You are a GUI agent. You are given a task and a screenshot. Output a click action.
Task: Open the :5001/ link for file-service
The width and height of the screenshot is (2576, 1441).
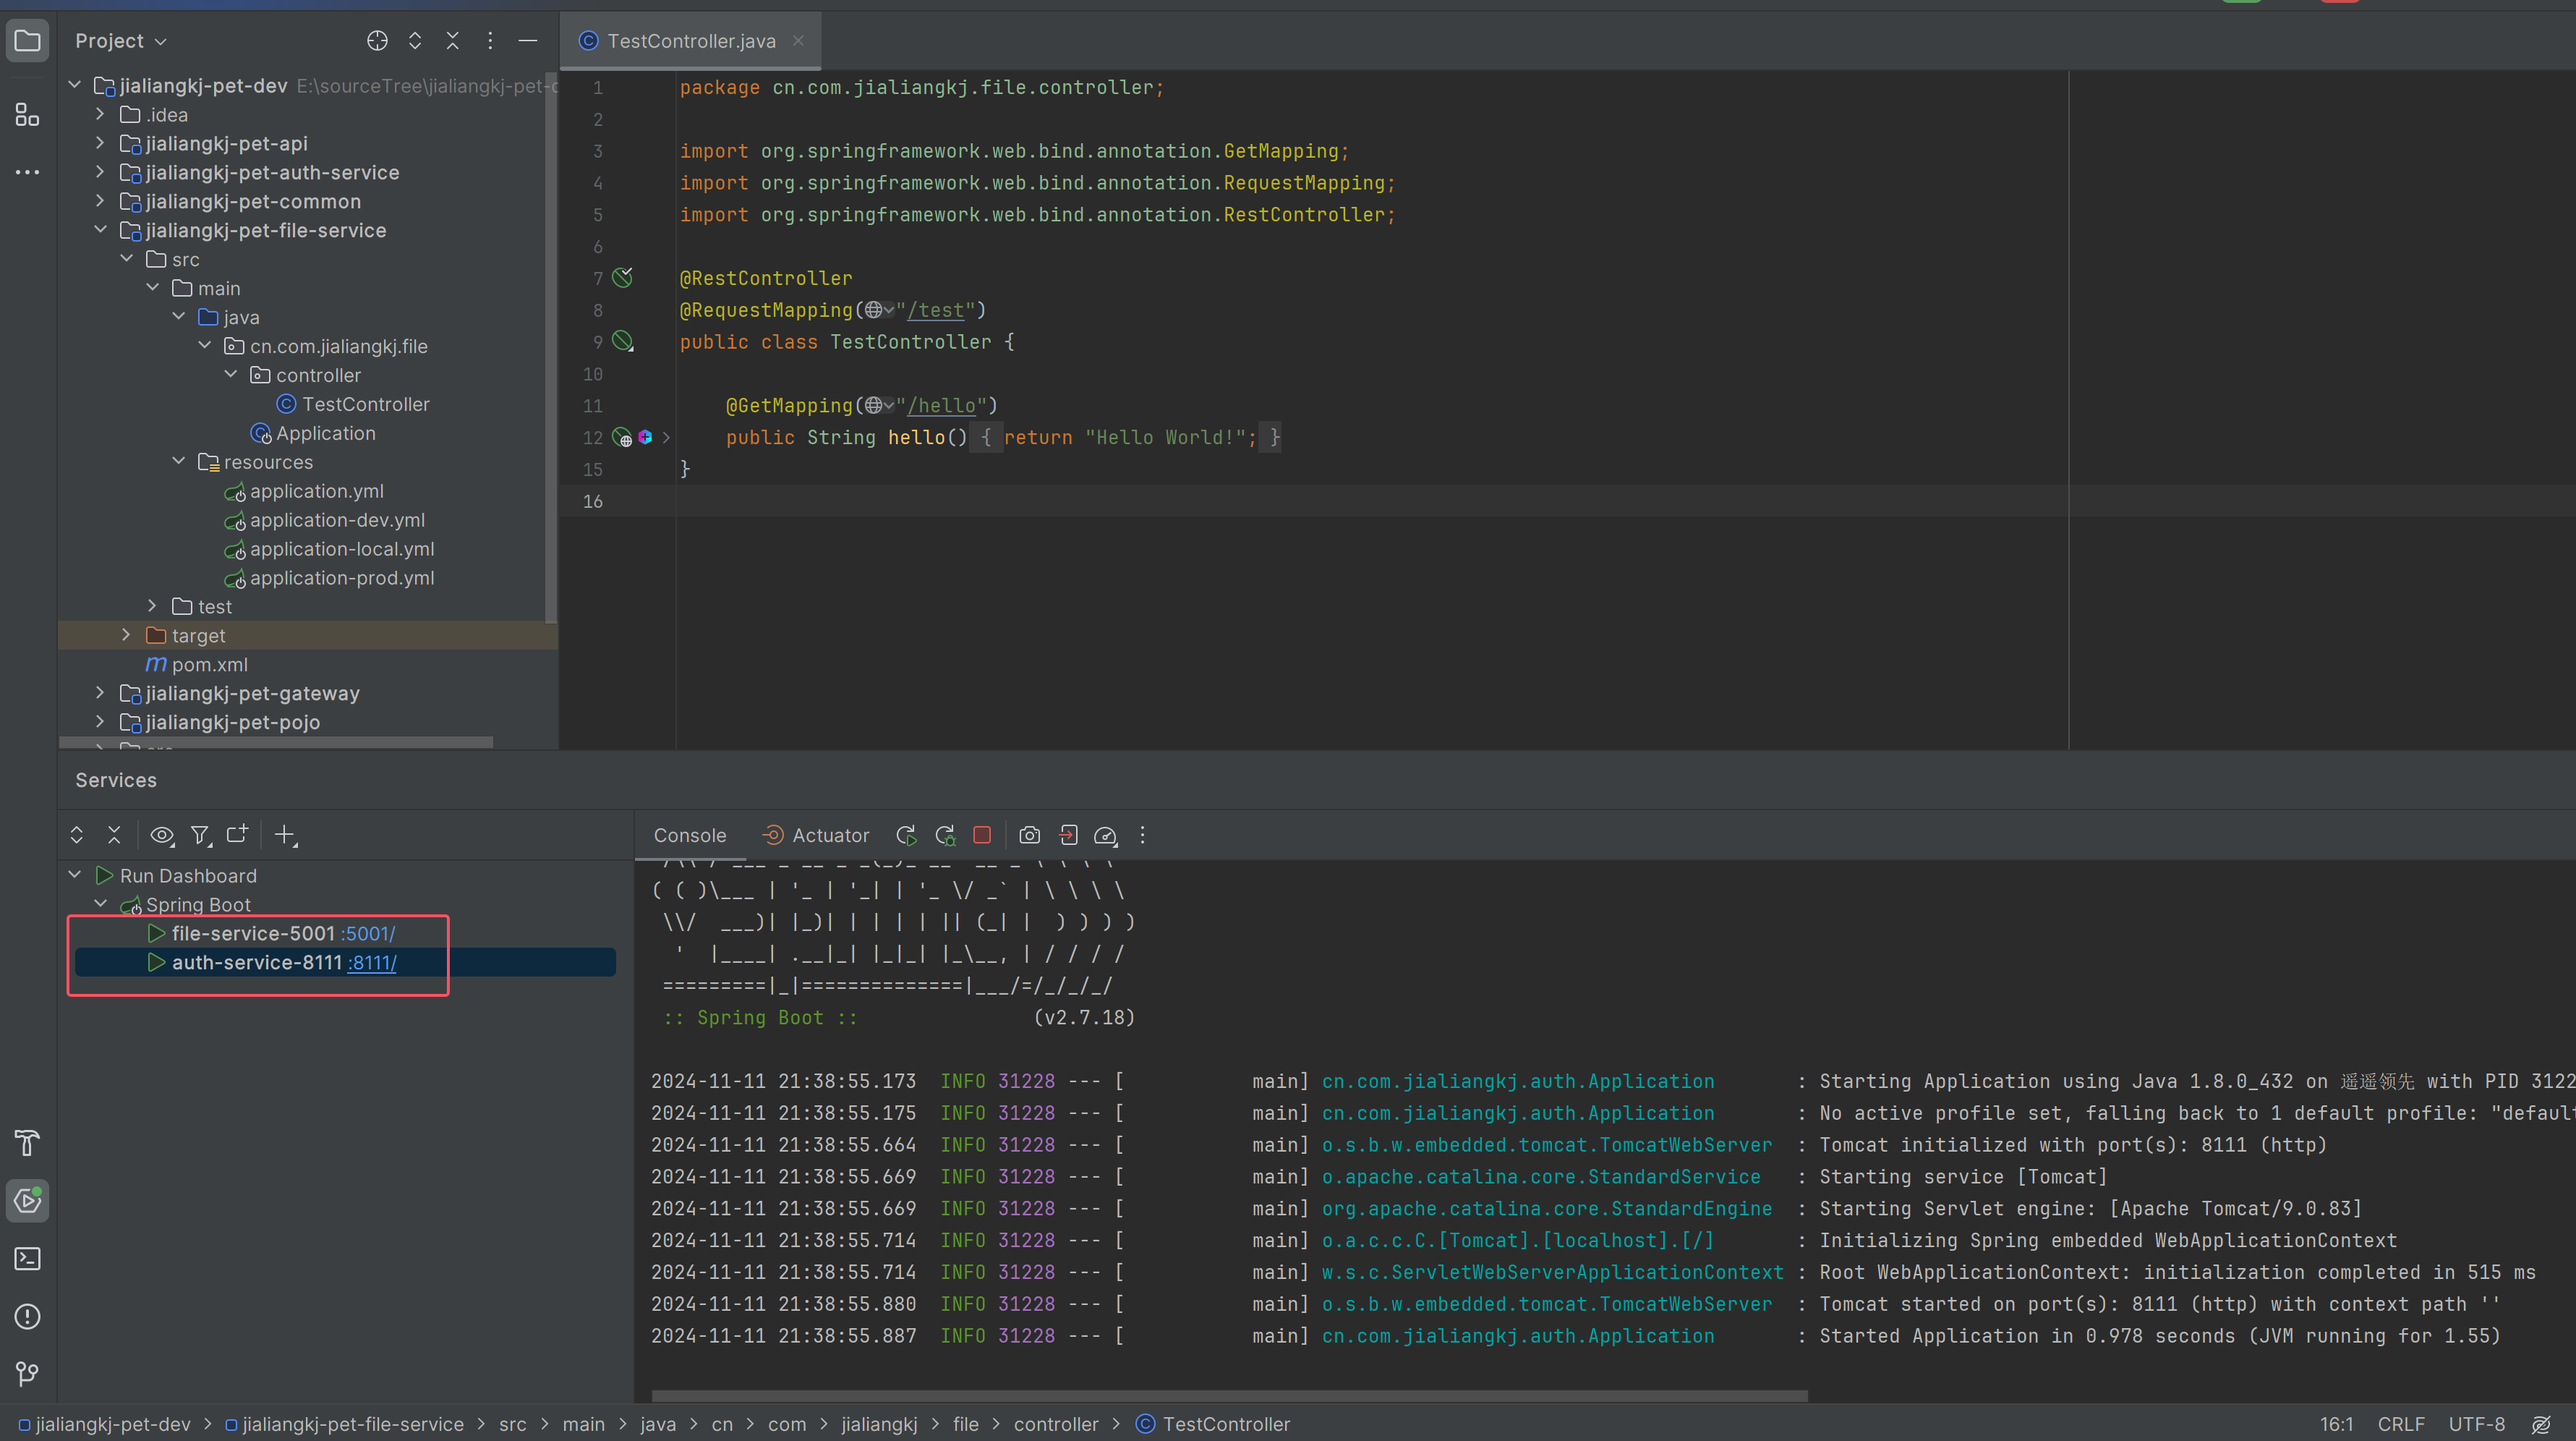pos(368,933)
